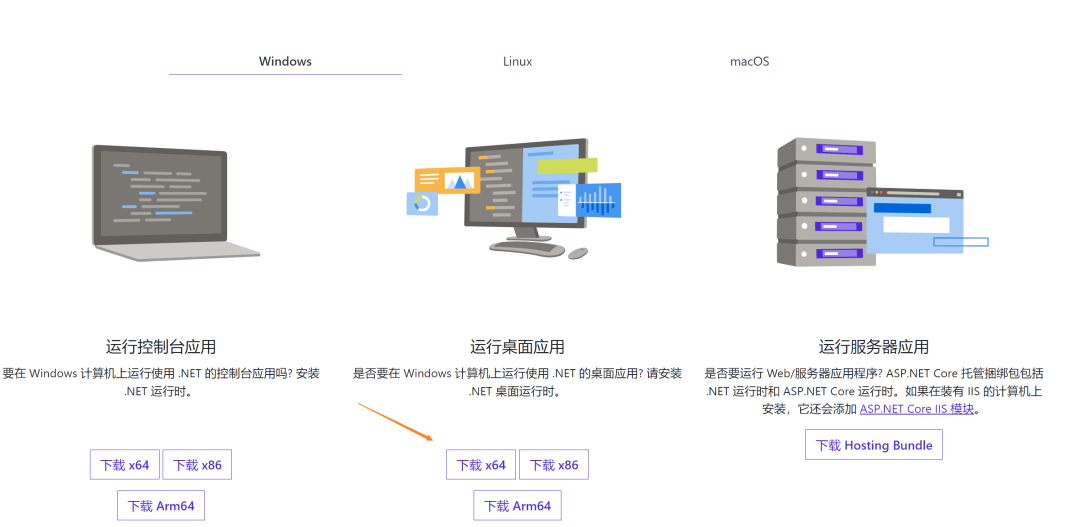Download x86 console app runtime
The image size is (1080, 527).
[x=198, y=465]
